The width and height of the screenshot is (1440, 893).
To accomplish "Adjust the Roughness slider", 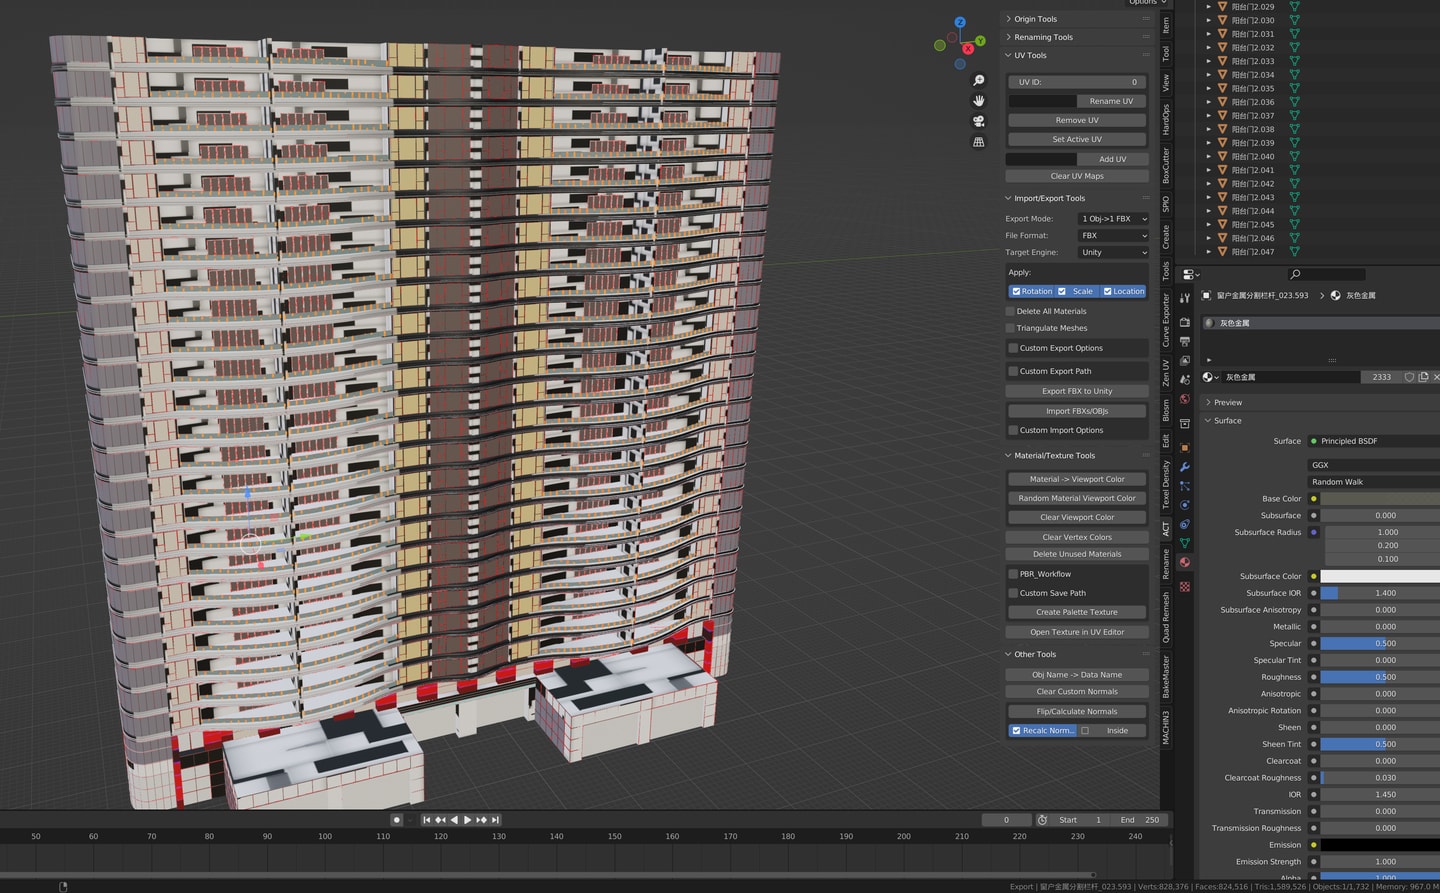I will 1380,677.
